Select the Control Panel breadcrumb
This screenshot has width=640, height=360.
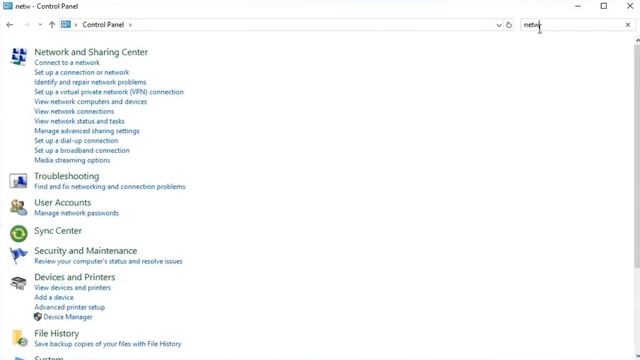(x=103, y=24)
